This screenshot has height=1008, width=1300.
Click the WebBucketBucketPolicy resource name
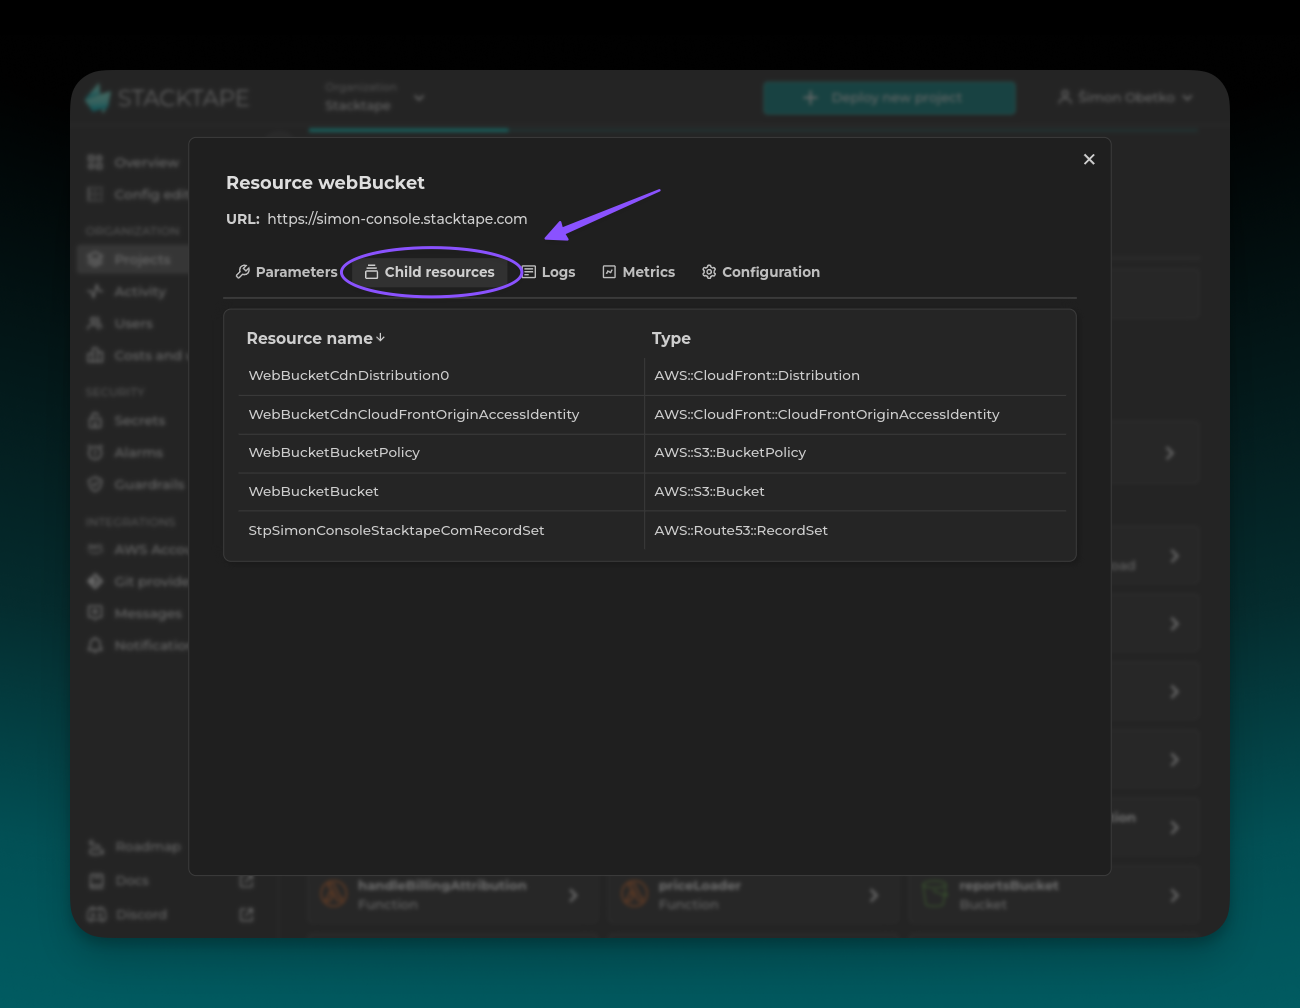334,452
